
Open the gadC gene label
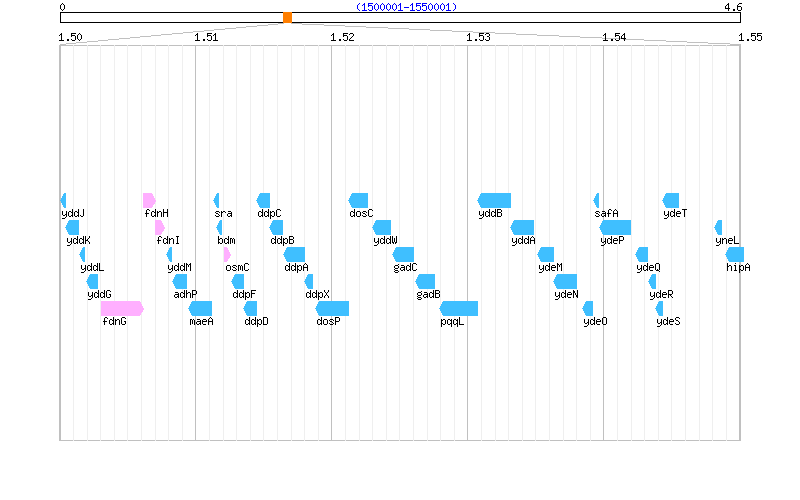tap(405, 267)
